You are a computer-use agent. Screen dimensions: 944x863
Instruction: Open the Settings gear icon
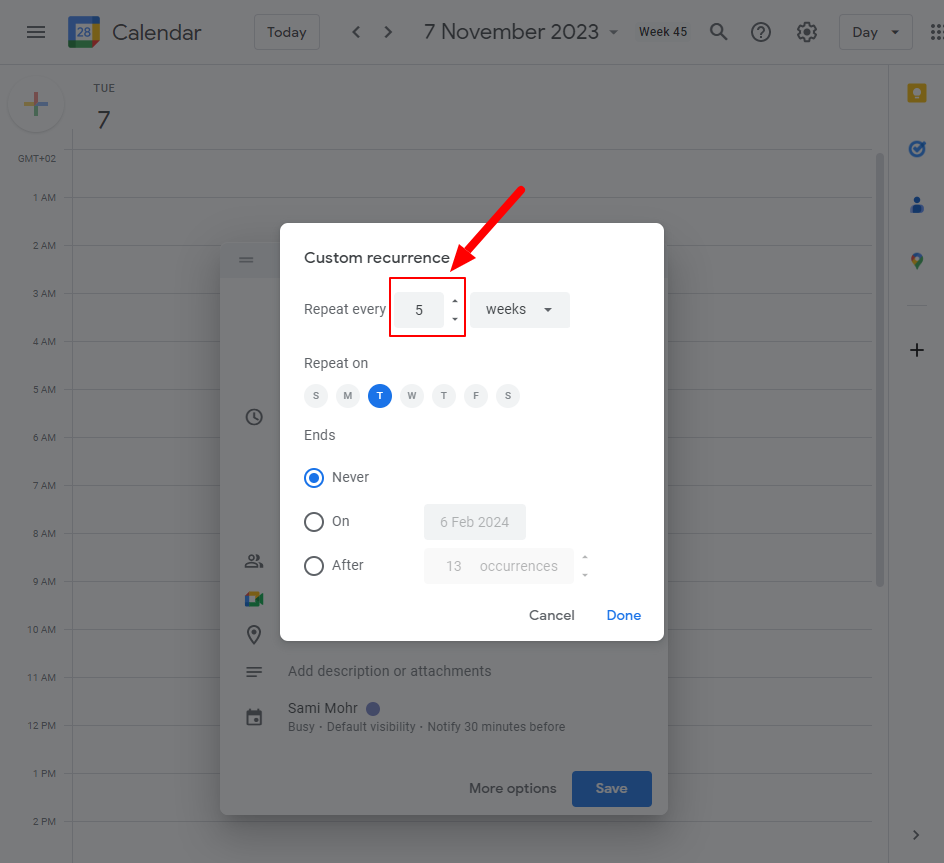pos(807,32)
